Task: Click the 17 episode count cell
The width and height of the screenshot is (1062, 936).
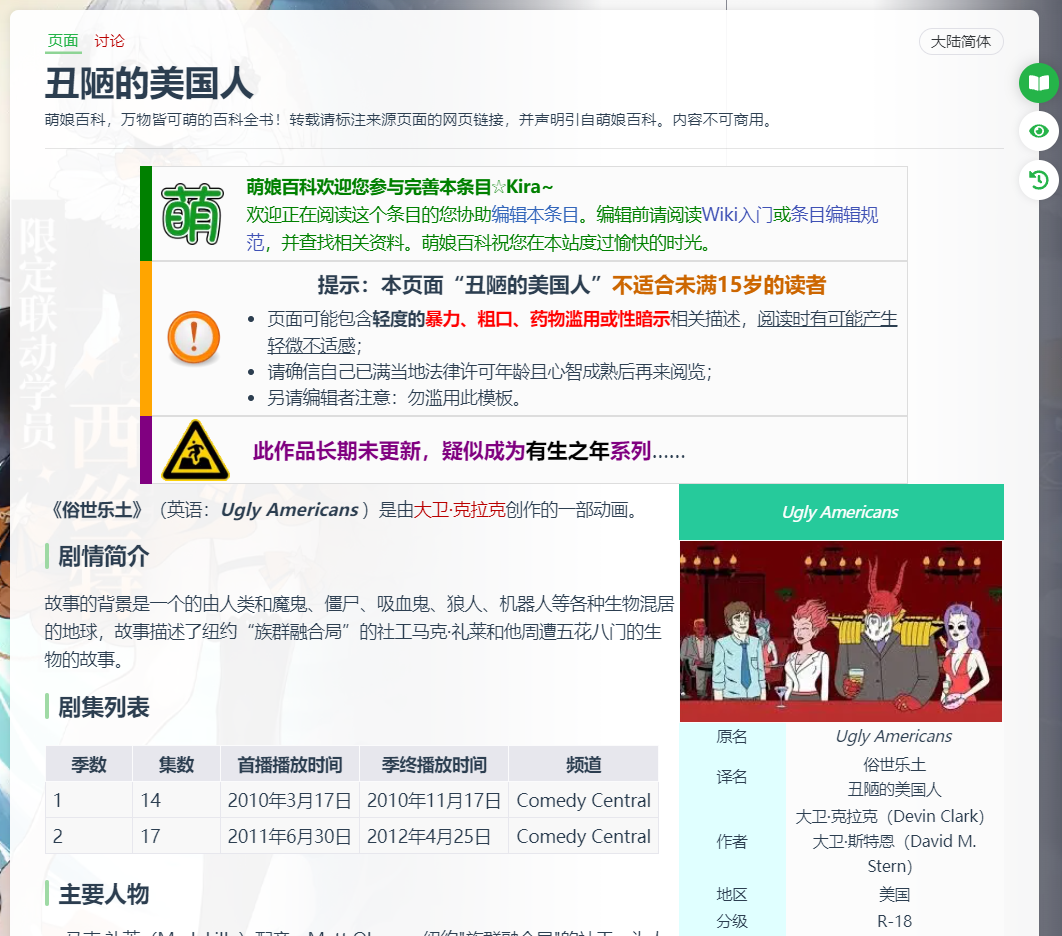Action: pos(176,836)
